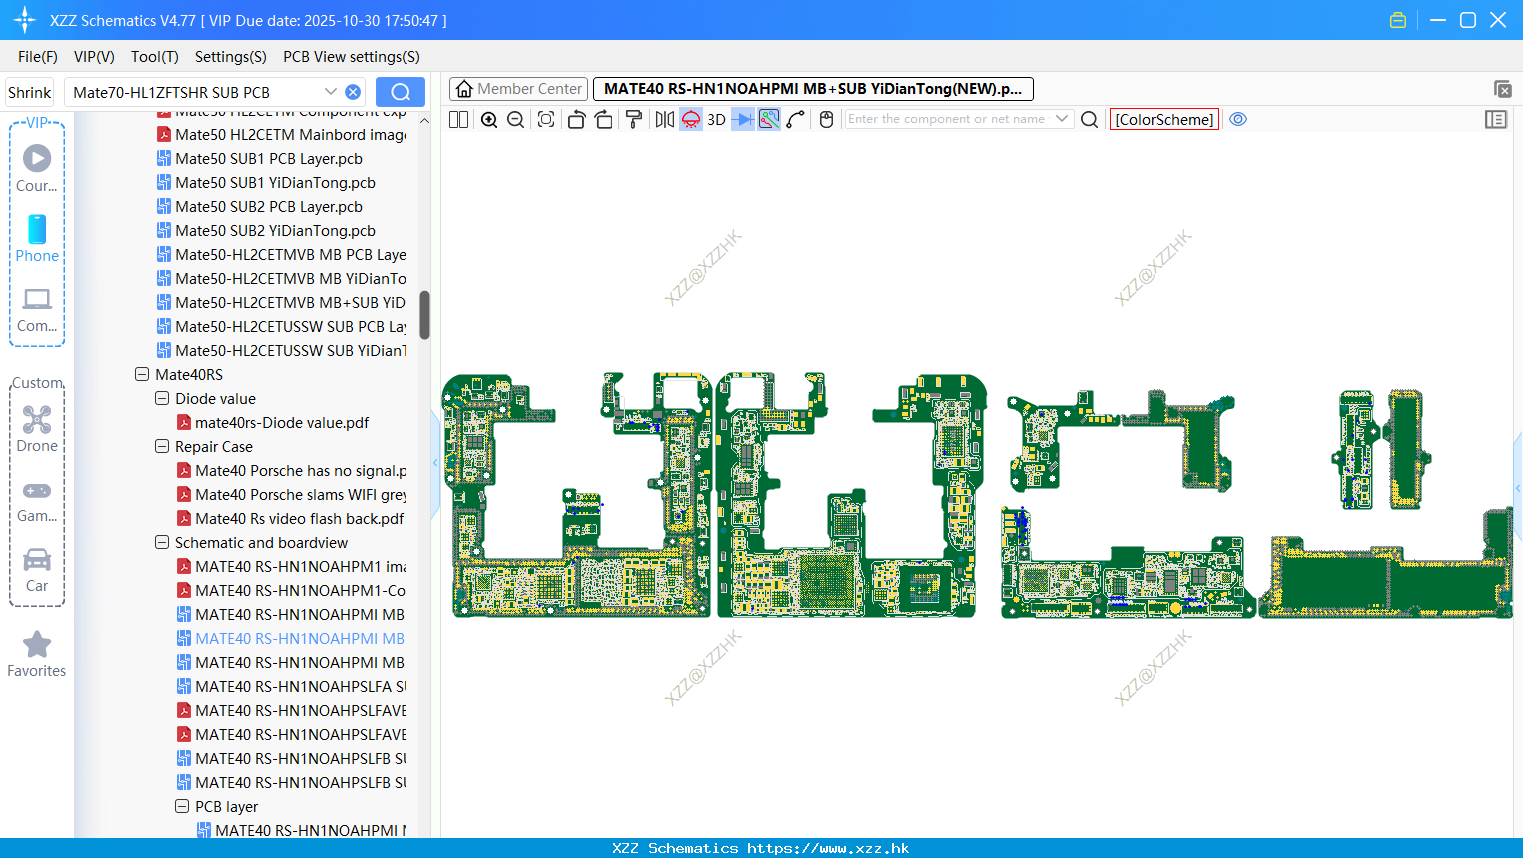Collapse the Repair Case folder
This screenshot has width=1523, height=858.
tap(162, 447)
